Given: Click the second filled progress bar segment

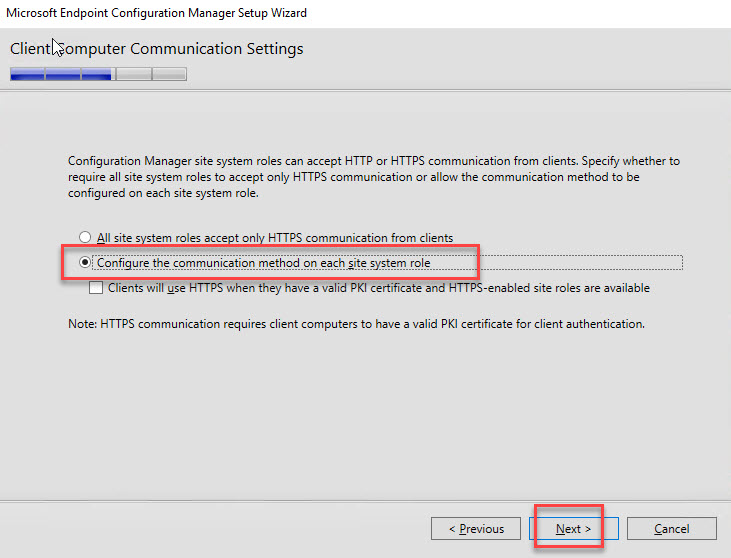Looking at the screenshot, I should (x=62, y=74).
